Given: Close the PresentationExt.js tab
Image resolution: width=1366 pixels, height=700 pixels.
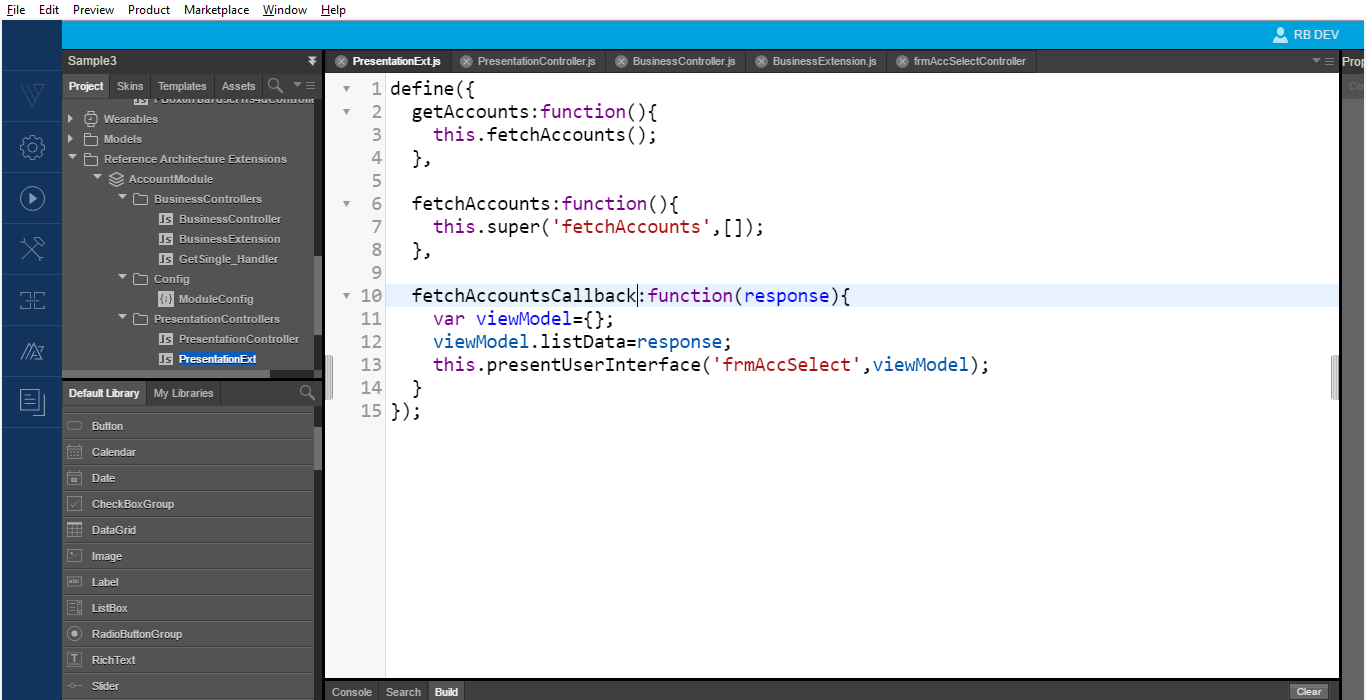Looking at the screenshot, I should coord(341,61).
